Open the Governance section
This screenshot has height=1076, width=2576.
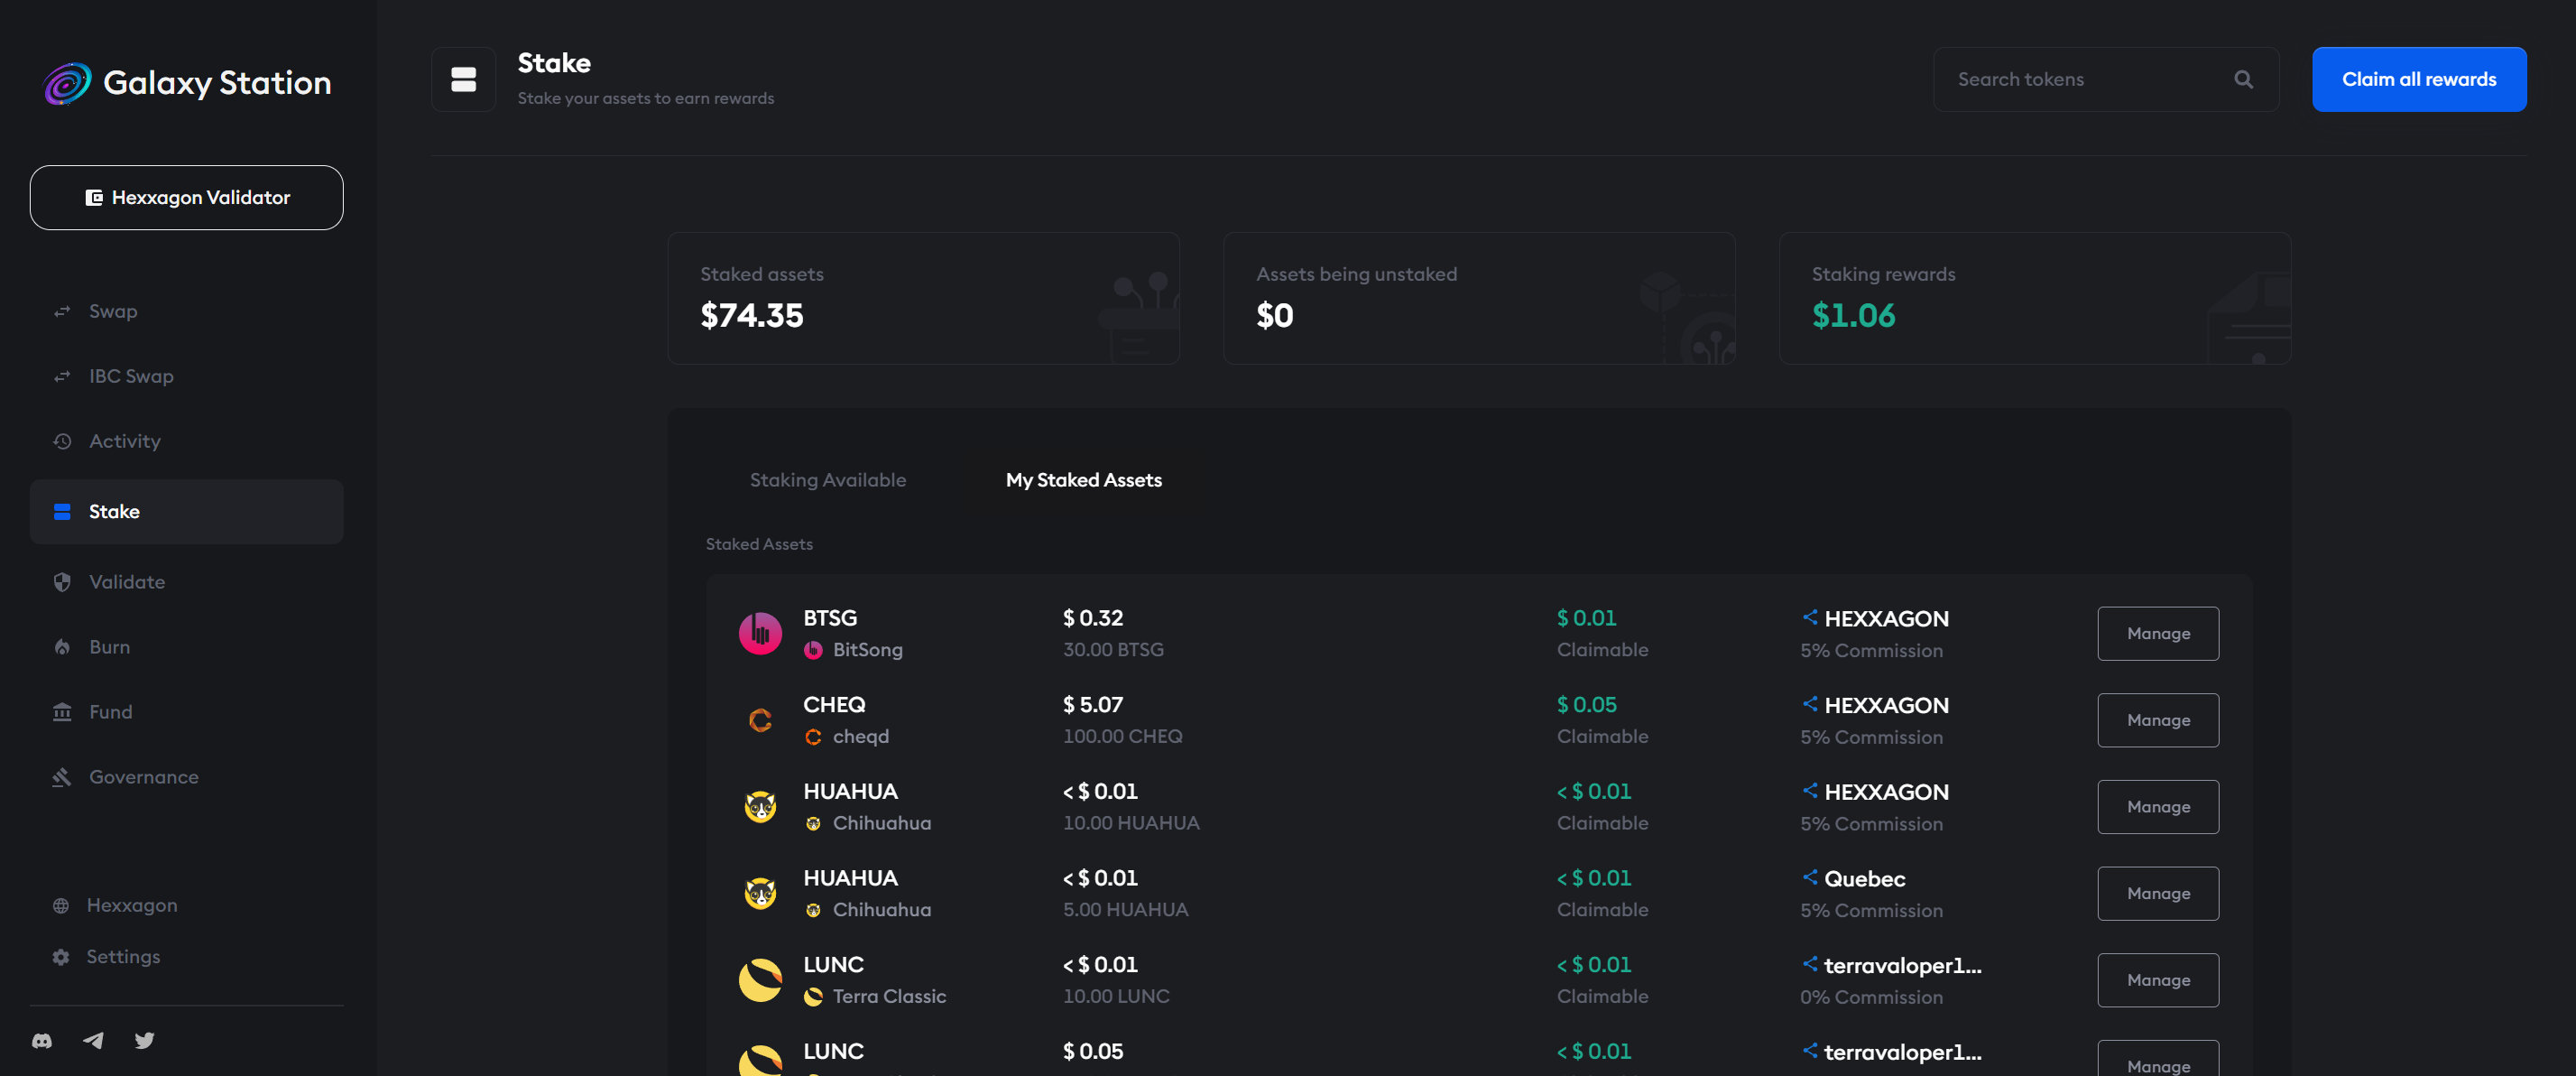pos(143,776)
